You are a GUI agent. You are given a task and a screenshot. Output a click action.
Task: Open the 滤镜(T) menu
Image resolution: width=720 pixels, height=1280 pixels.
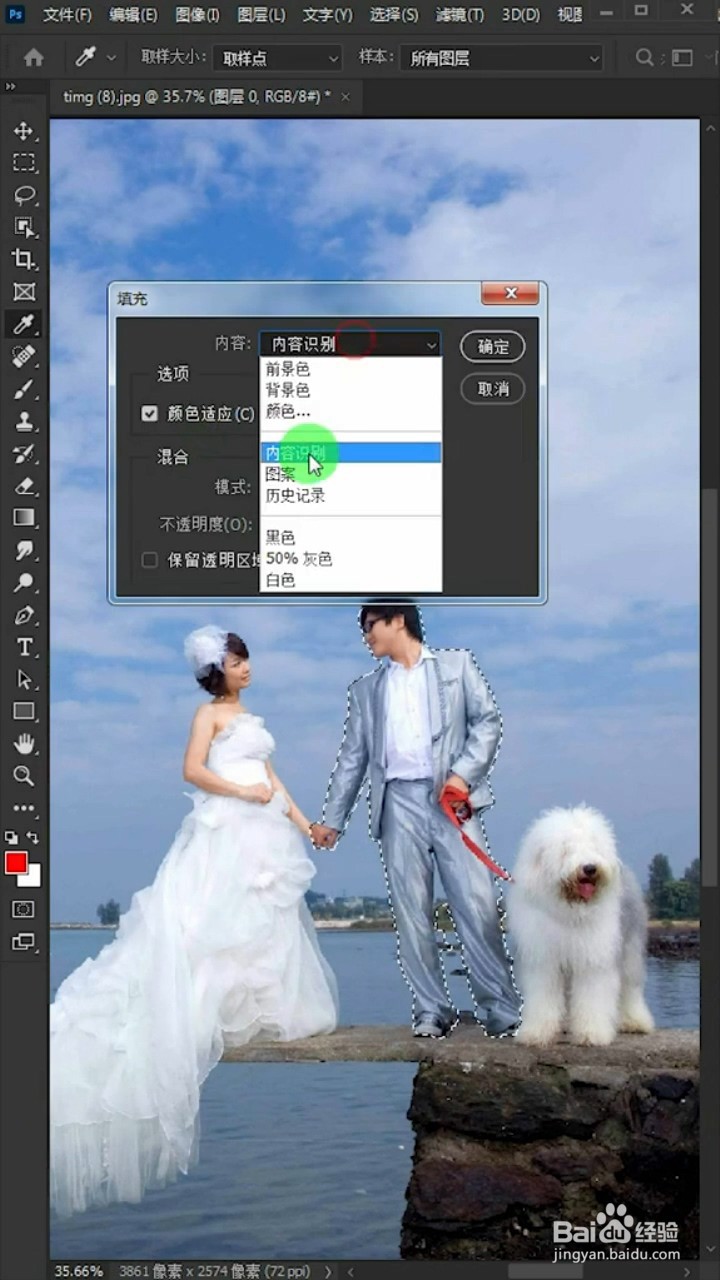pos(460,15)
